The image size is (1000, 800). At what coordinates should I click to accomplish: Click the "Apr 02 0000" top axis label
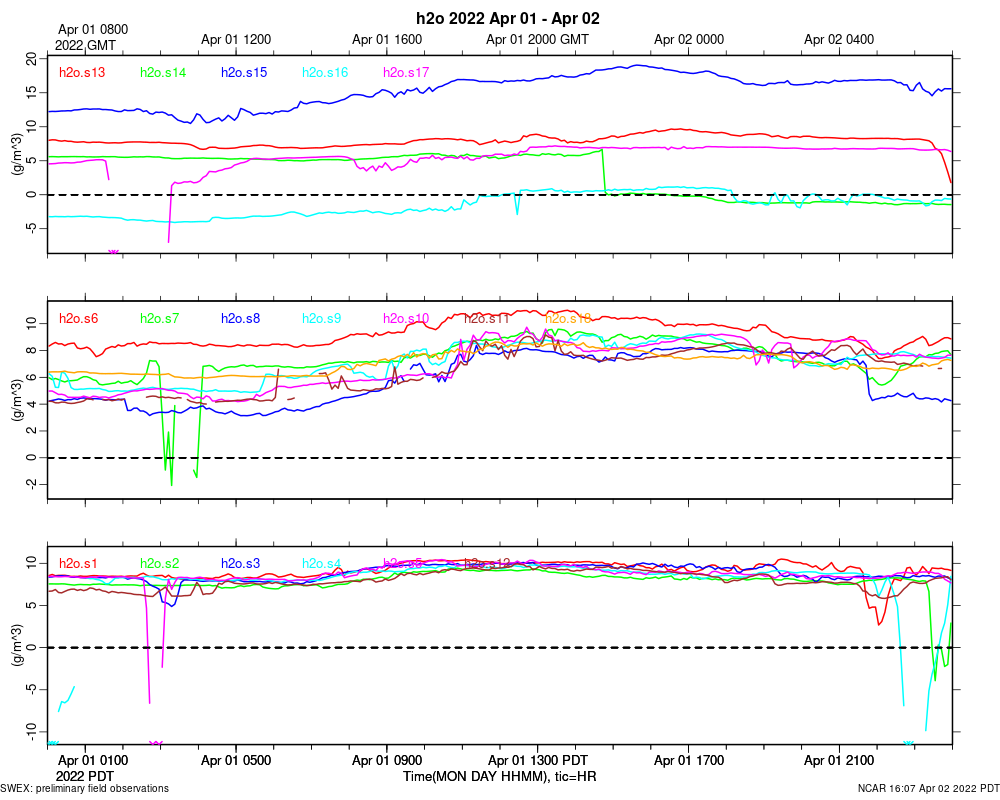pyautogui.click(x=689, y=39)
